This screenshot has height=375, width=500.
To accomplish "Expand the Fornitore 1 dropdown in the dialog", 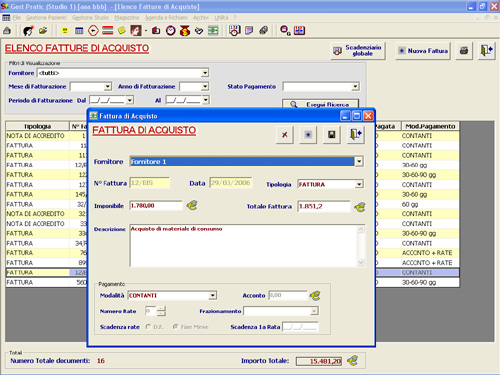I will click(359, 162).
